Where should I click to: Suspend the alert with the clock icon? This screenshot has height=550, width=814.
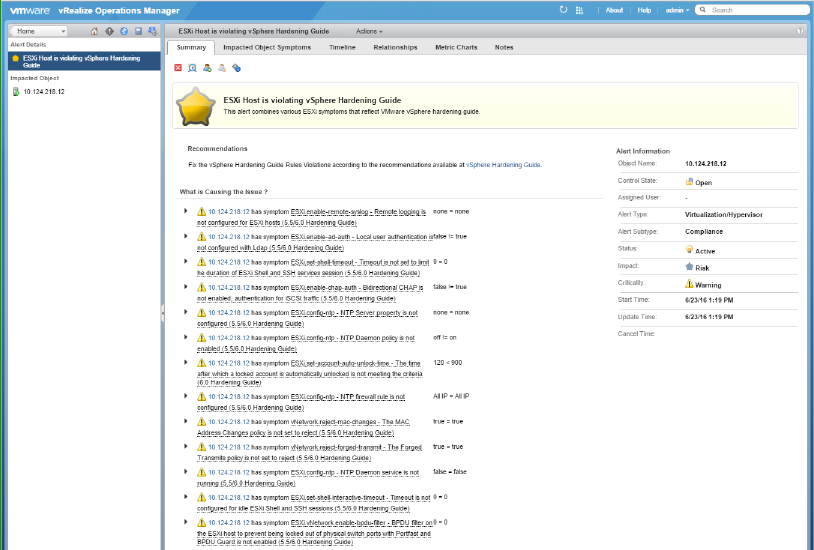tap(193, 68)
